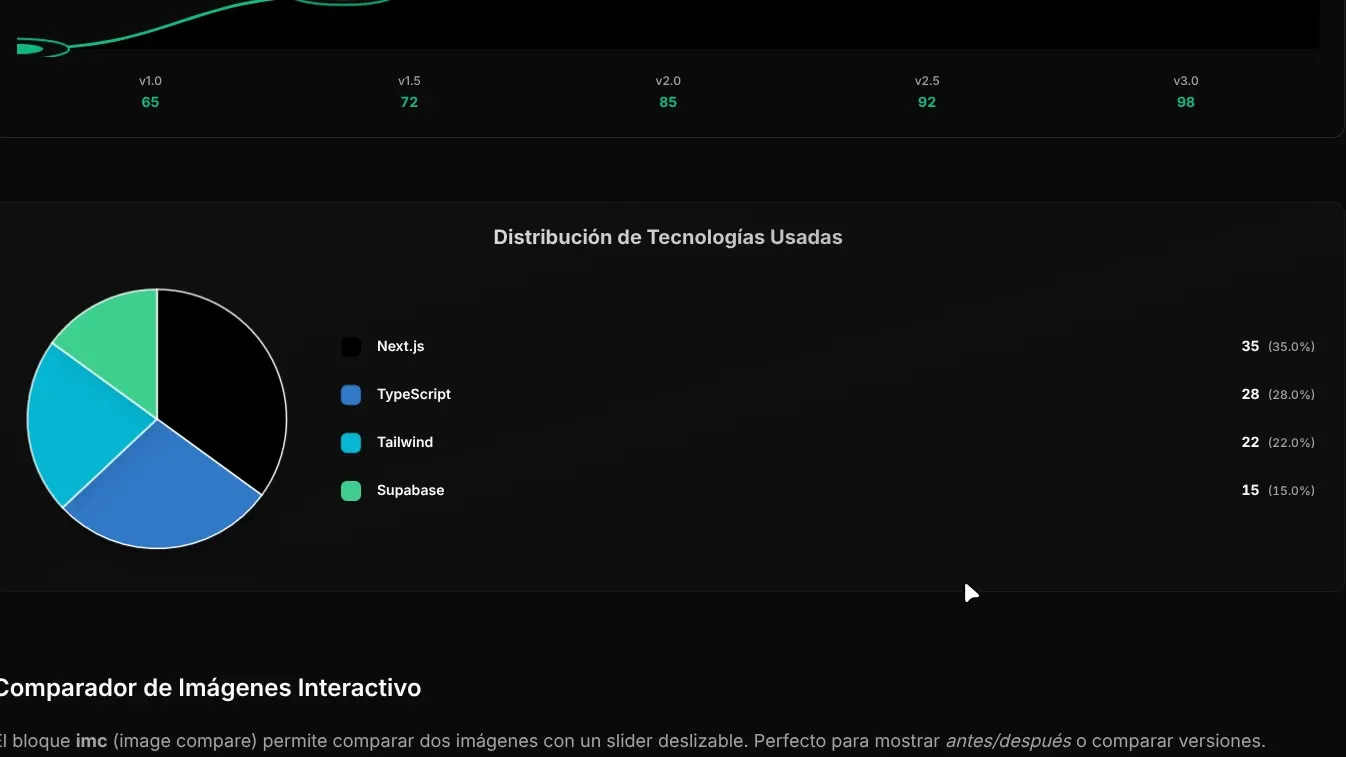Click the green Supabase legend swatch

click(351, 491)
